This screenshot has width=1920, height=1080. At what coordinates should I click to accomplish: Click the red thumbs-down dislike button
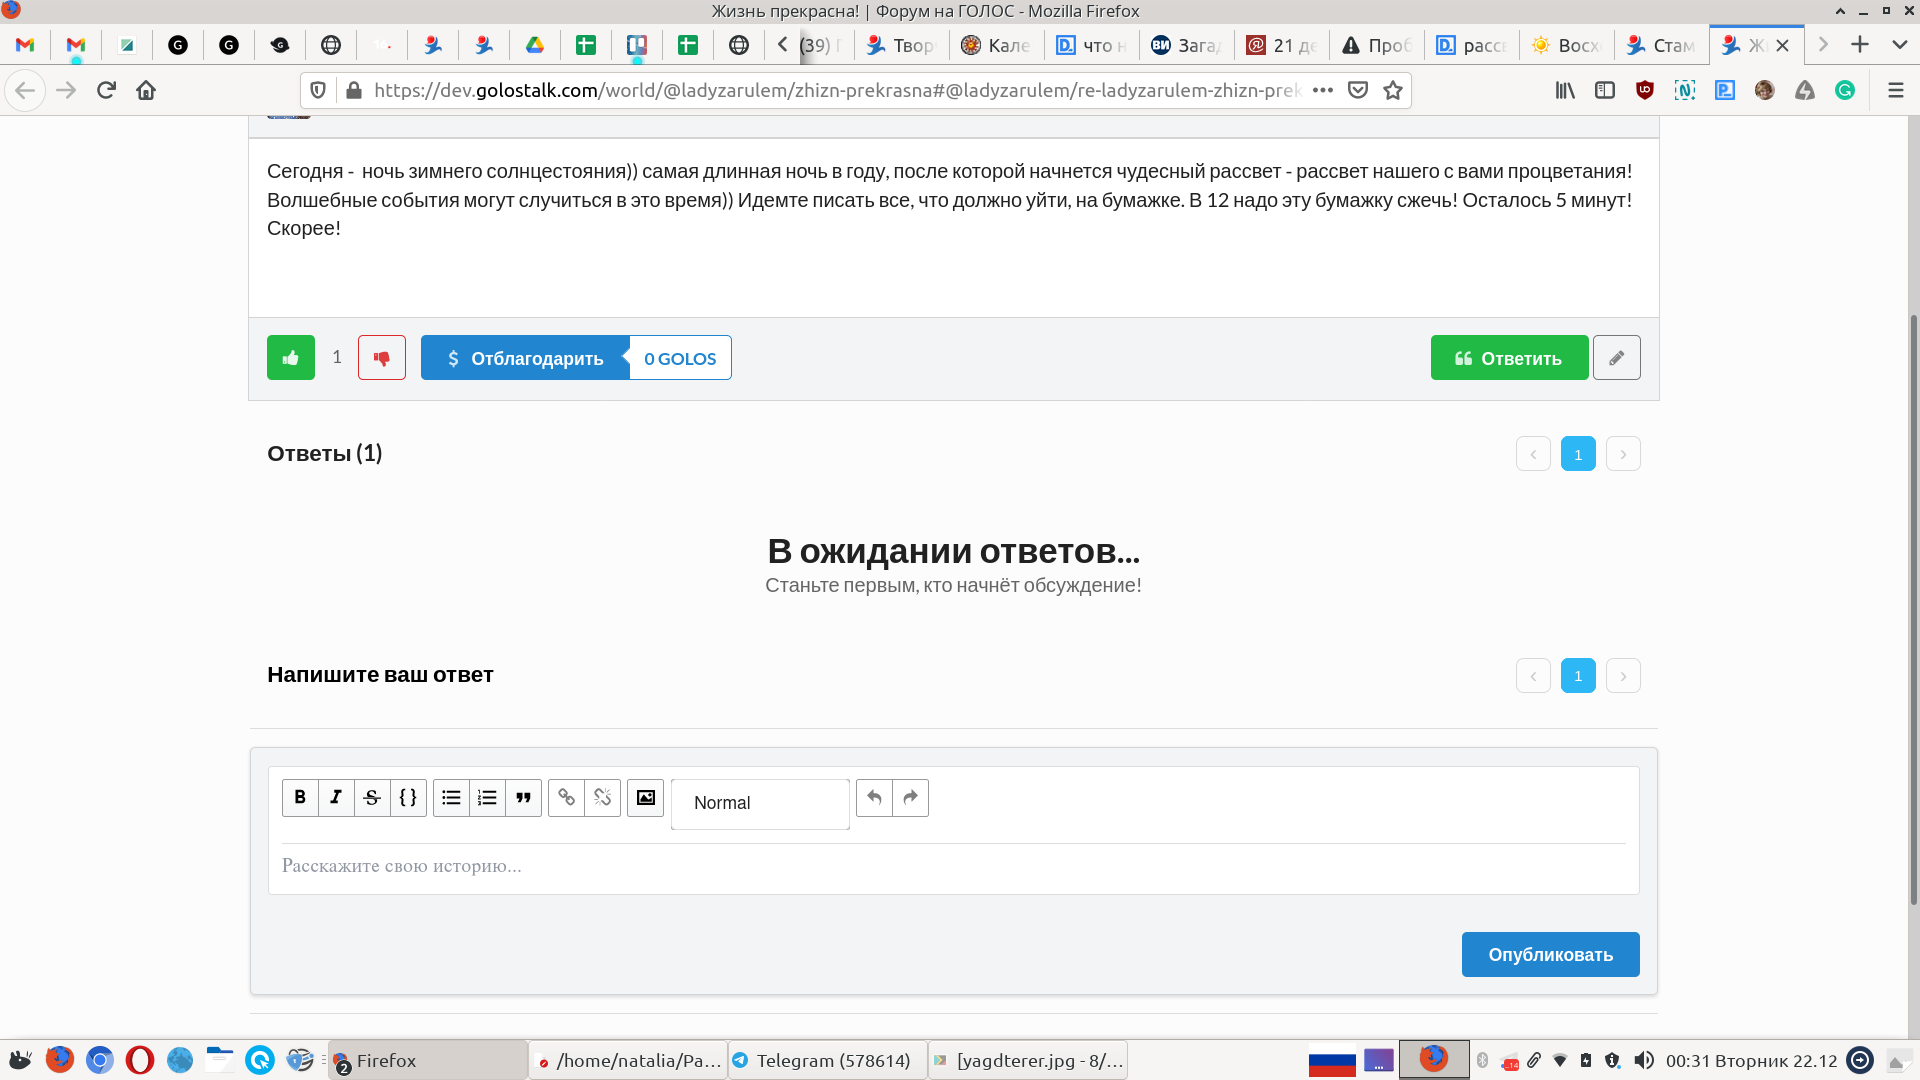[381, 358]
